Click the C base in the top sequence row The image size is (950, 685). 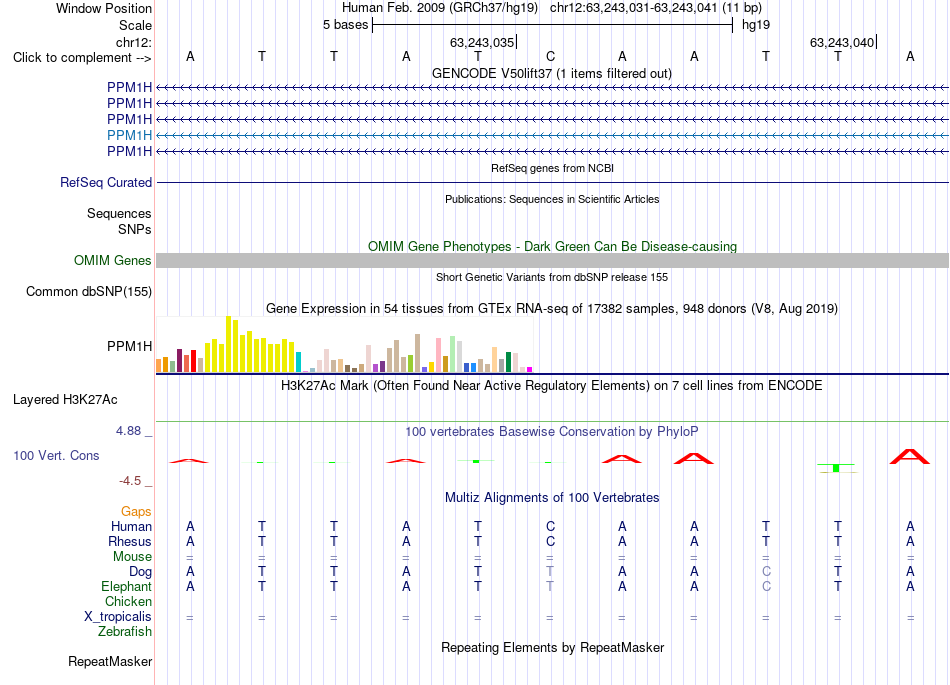(550, 56)
